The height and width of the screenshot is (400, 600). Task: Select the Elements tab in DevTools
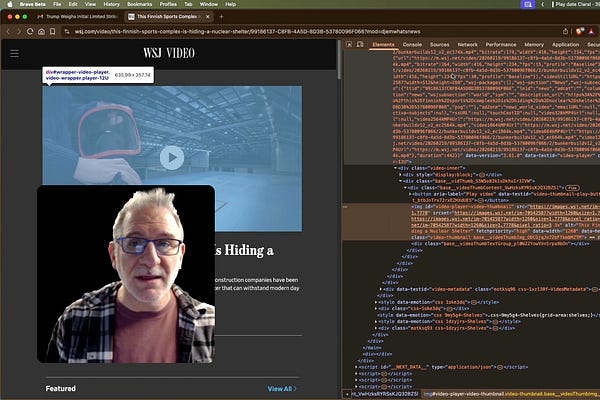(383, 45)
